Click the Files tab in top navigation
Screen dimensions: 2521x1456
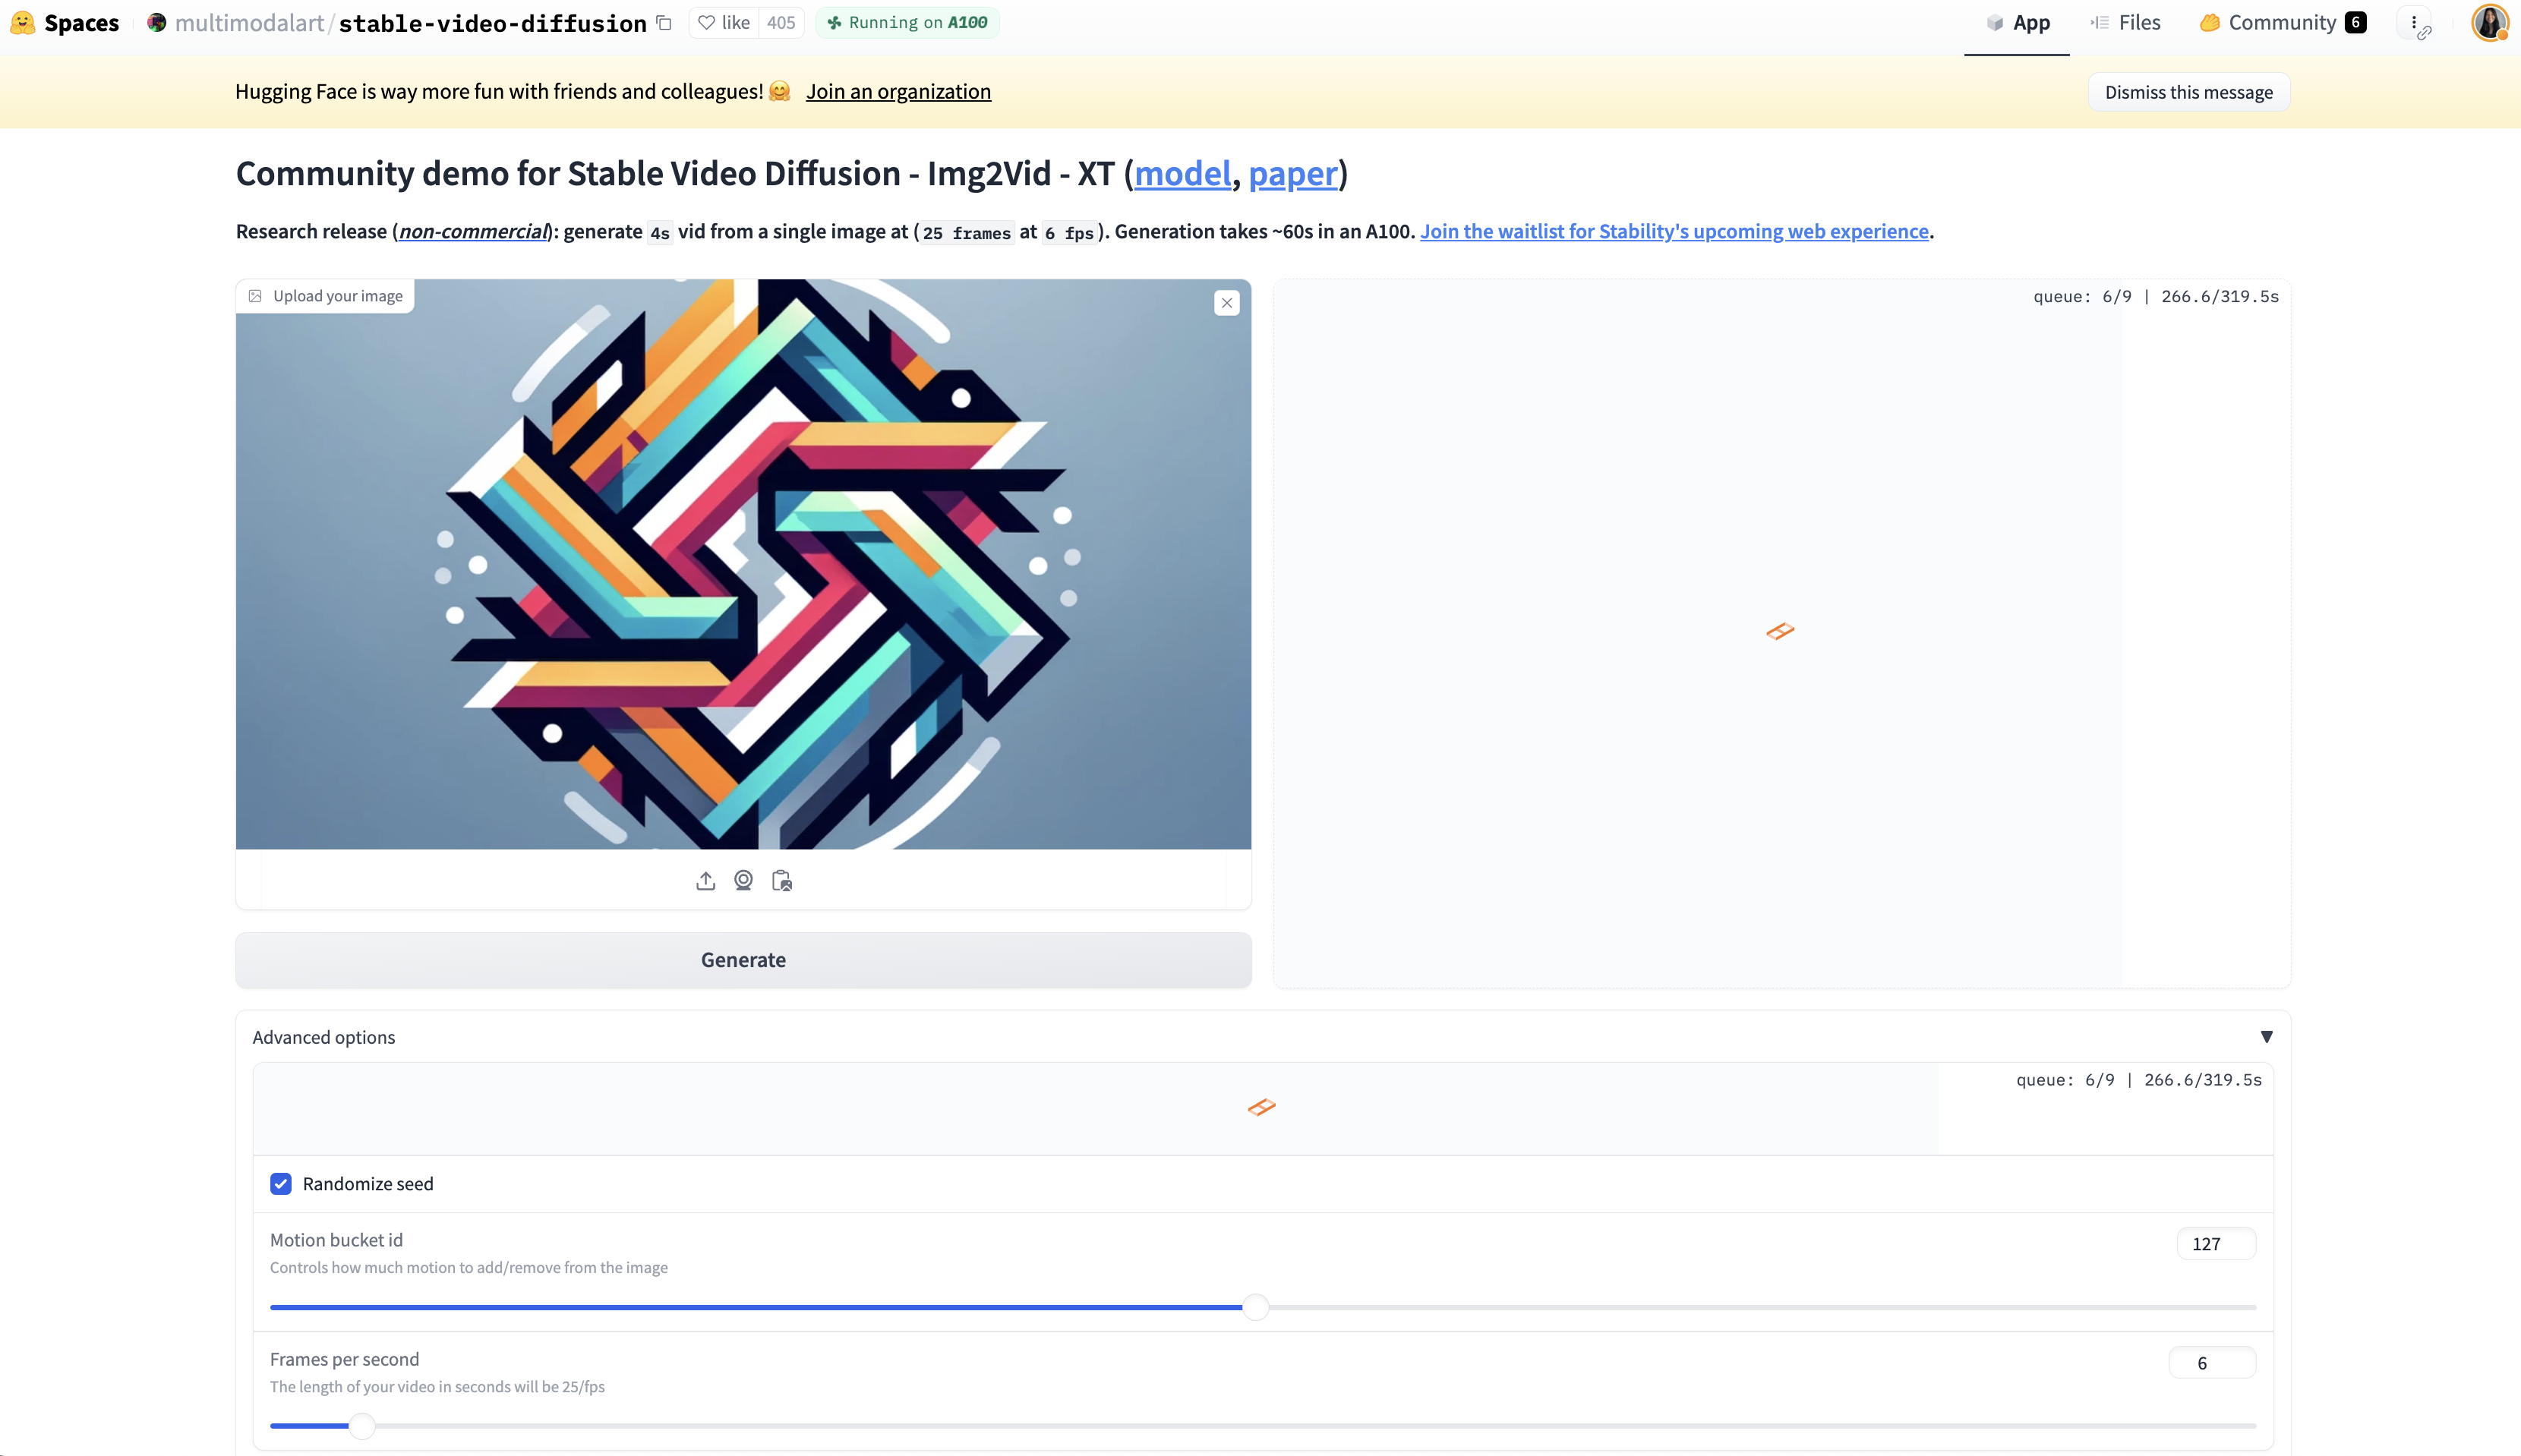(2140, 23)
